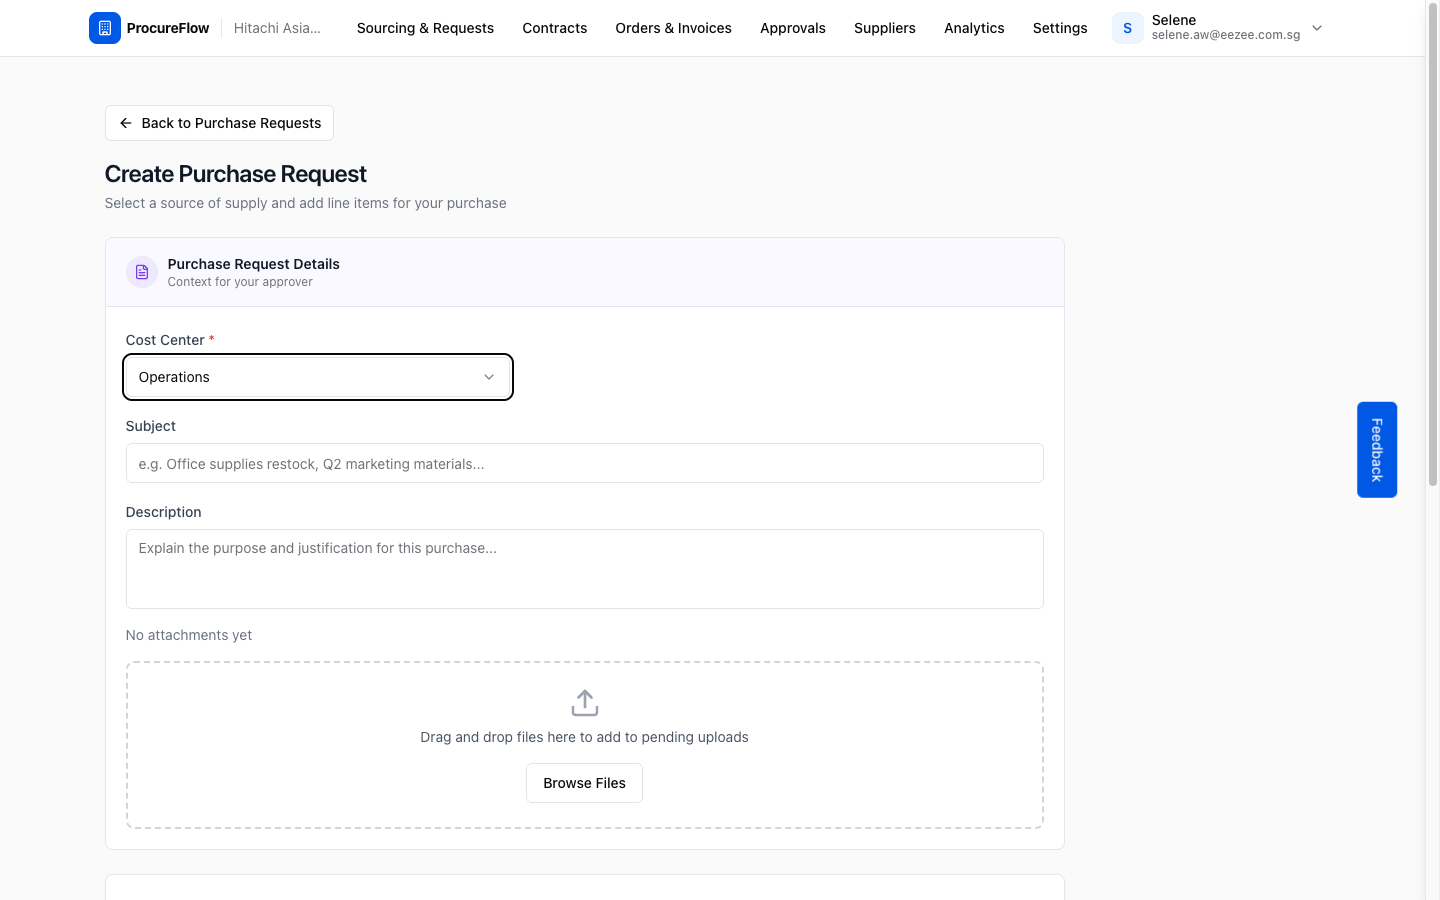
Task: Open the Sourcing & Requests menu
Action: (425, 28)
